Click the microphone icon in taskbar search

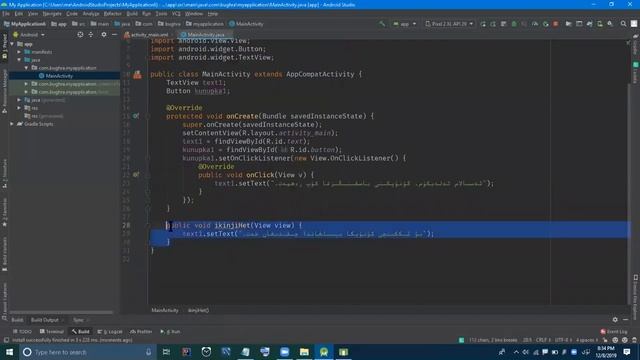click(x=149, y=352)
